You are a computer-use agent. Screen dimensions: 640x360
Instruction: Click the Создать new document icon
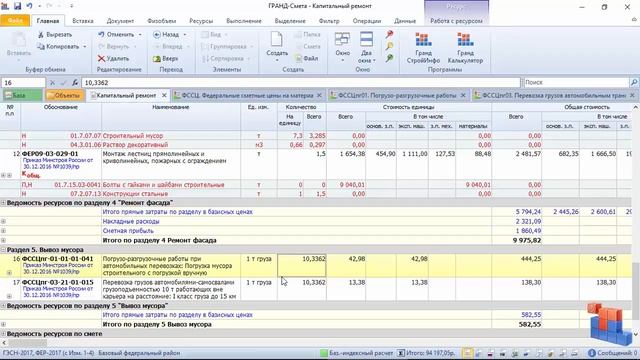pos(277,40)
